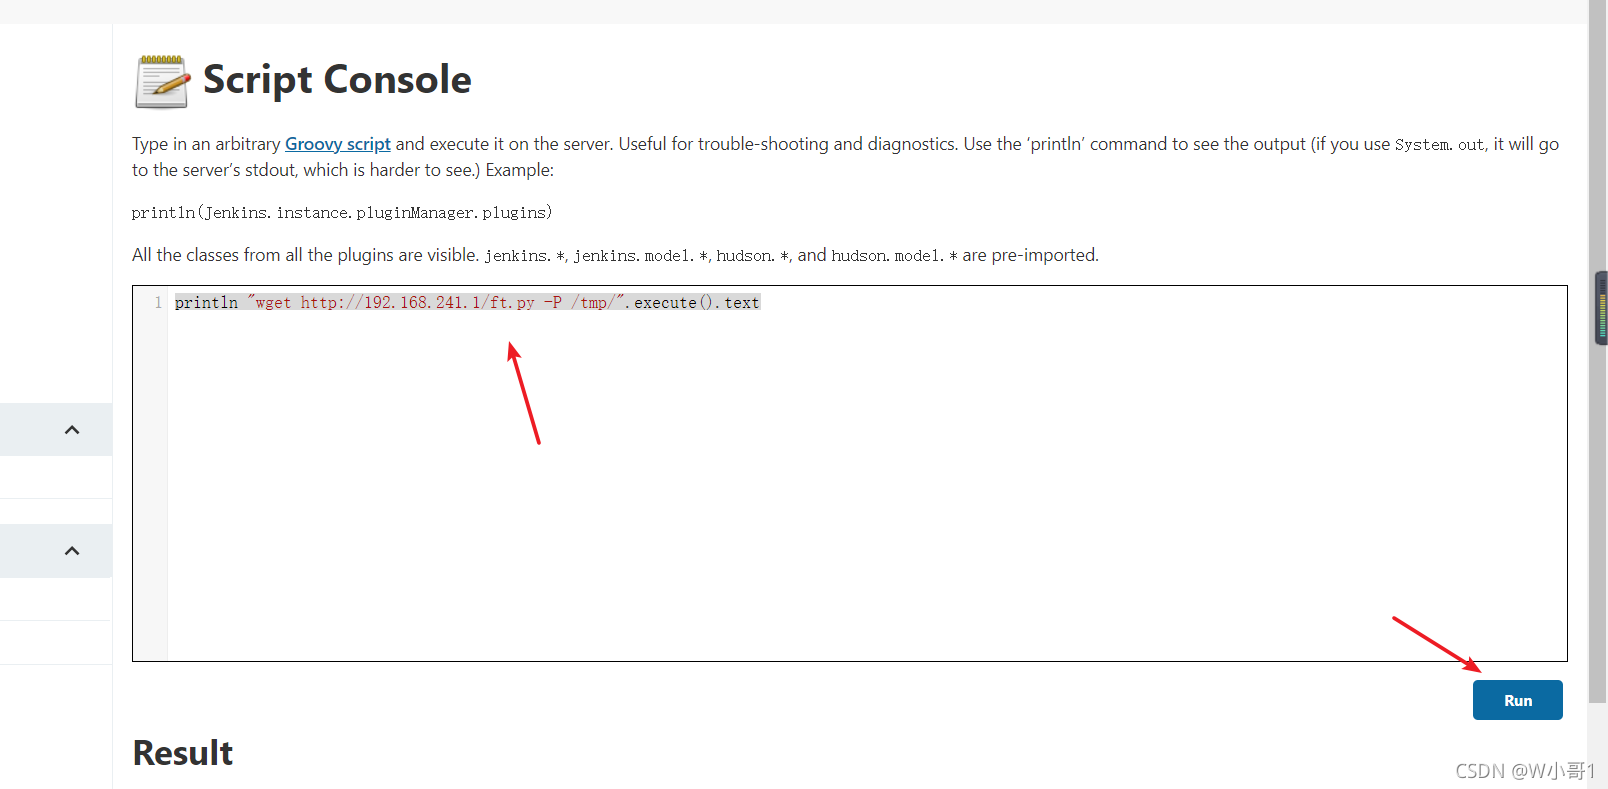Click the println example code line
This screenshot has width=1608, height=789.
pos(342,212)
